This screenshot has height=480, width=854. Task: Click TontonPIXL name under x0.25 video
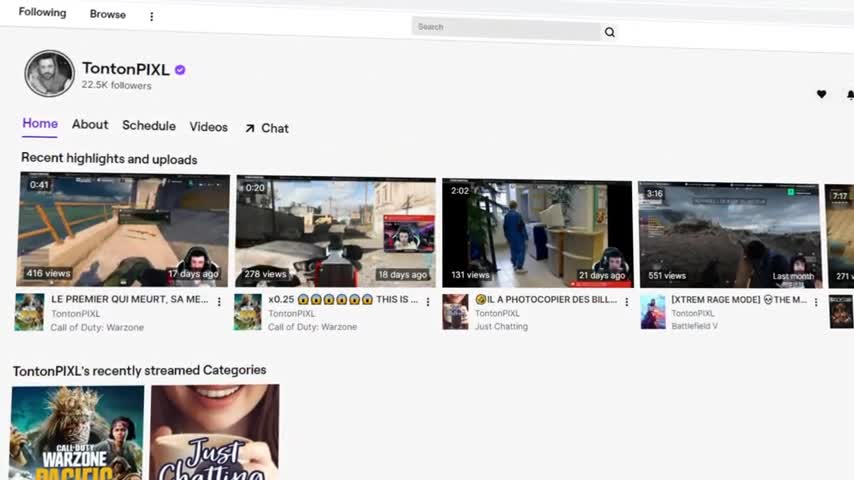click(x=291, y=313)
